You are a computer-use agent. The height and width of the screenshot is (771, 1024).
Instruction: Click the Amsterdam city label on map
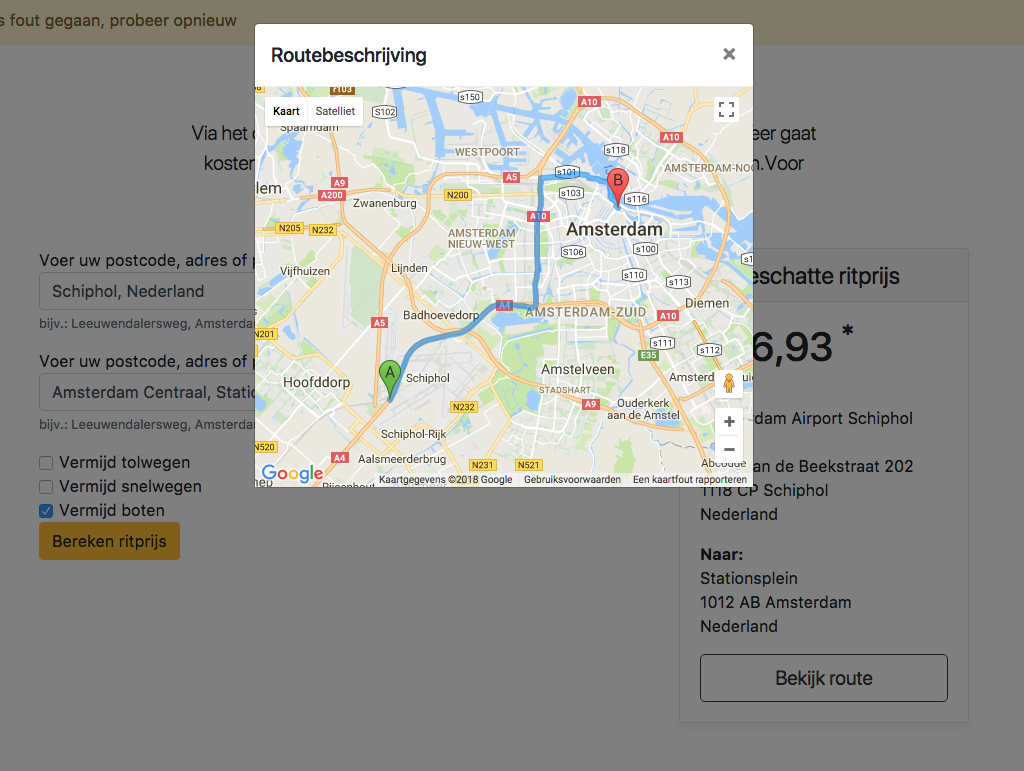tap(614, 229)
